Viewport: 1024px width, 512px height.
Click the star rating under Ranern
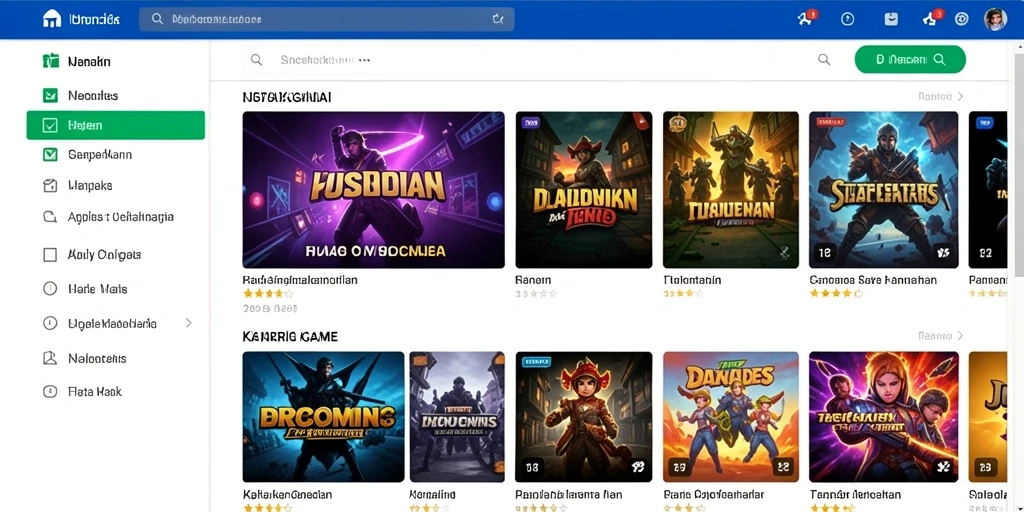coord(536,294)
